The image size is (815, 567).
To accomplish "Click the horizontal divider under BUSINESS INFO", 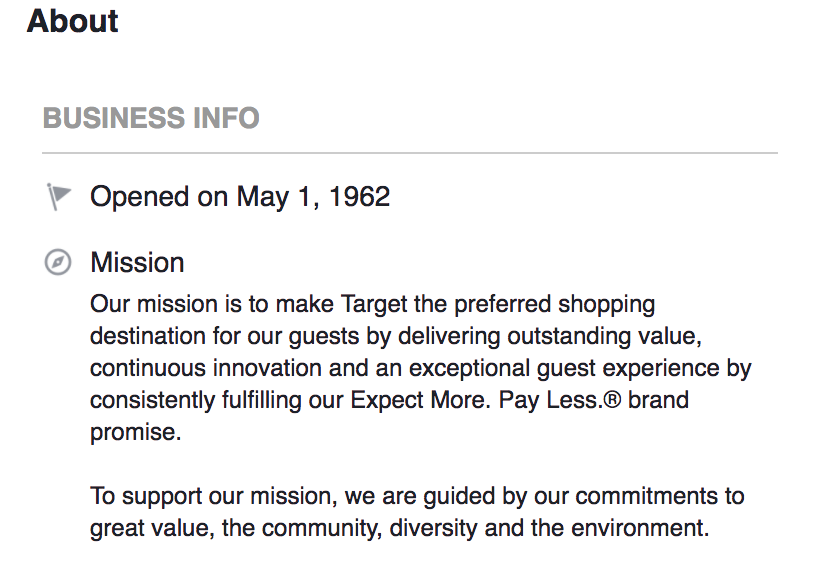I will click(x=410, y=153).
